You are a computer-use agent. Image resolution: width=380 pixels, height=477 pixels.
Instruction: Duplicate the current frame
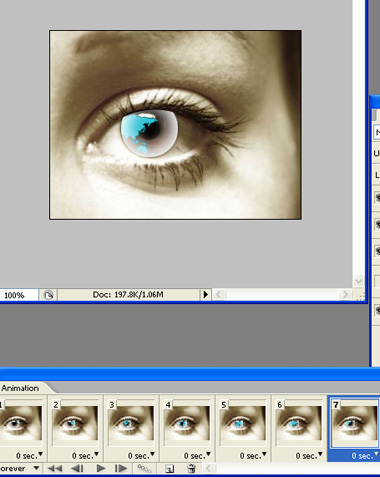[x=170, y=469]
